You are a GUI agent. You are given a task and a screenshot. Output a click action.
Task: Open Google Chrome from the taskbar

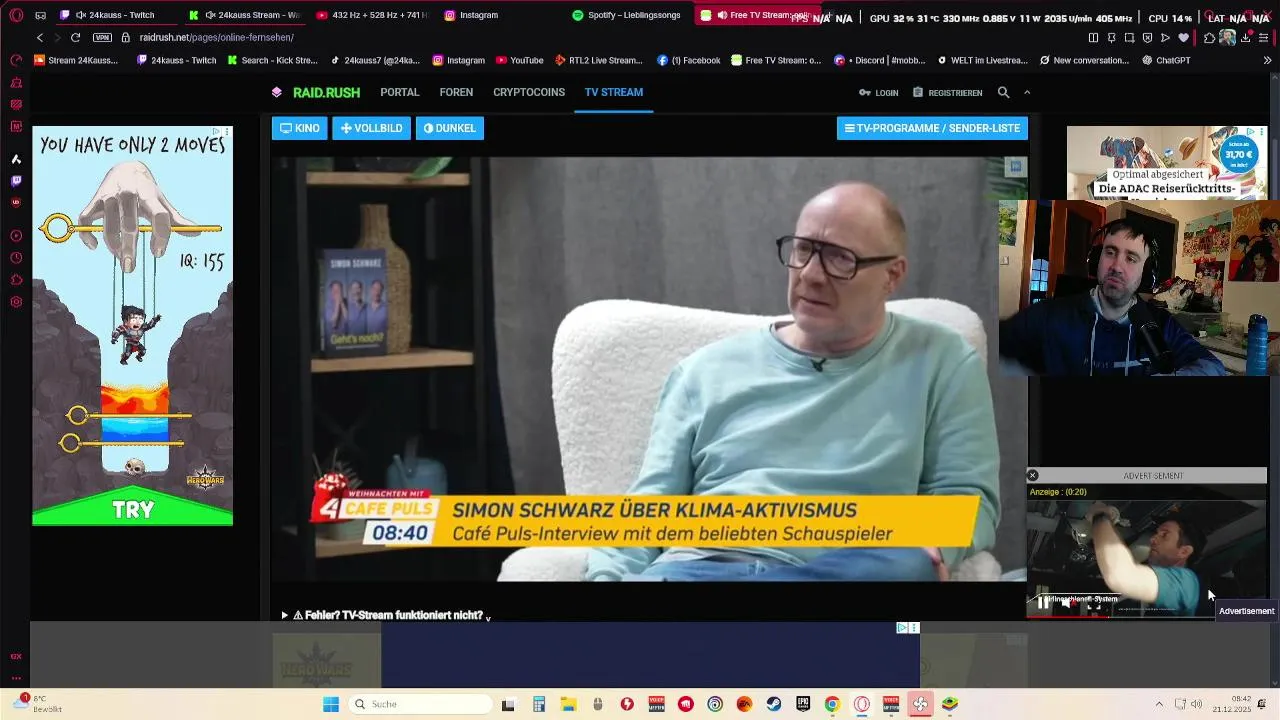pos(832,704)
